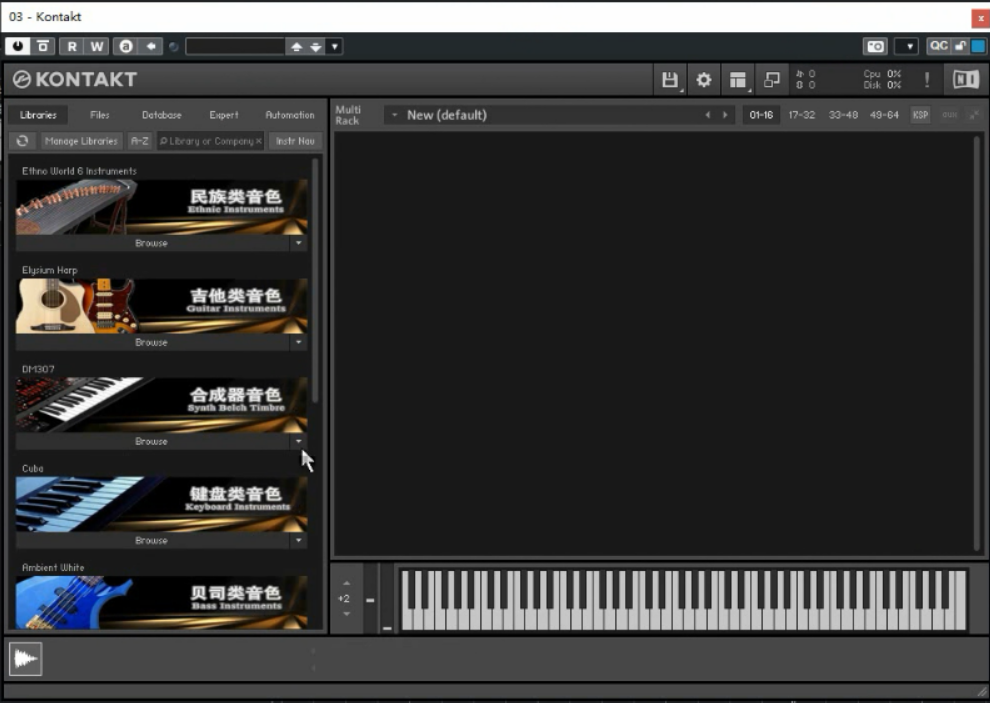This screenshot has height=703, width=990.
Task: Click Browse under Guitar Instruments library
Action: pyautogui.click(x=151, y=342)
